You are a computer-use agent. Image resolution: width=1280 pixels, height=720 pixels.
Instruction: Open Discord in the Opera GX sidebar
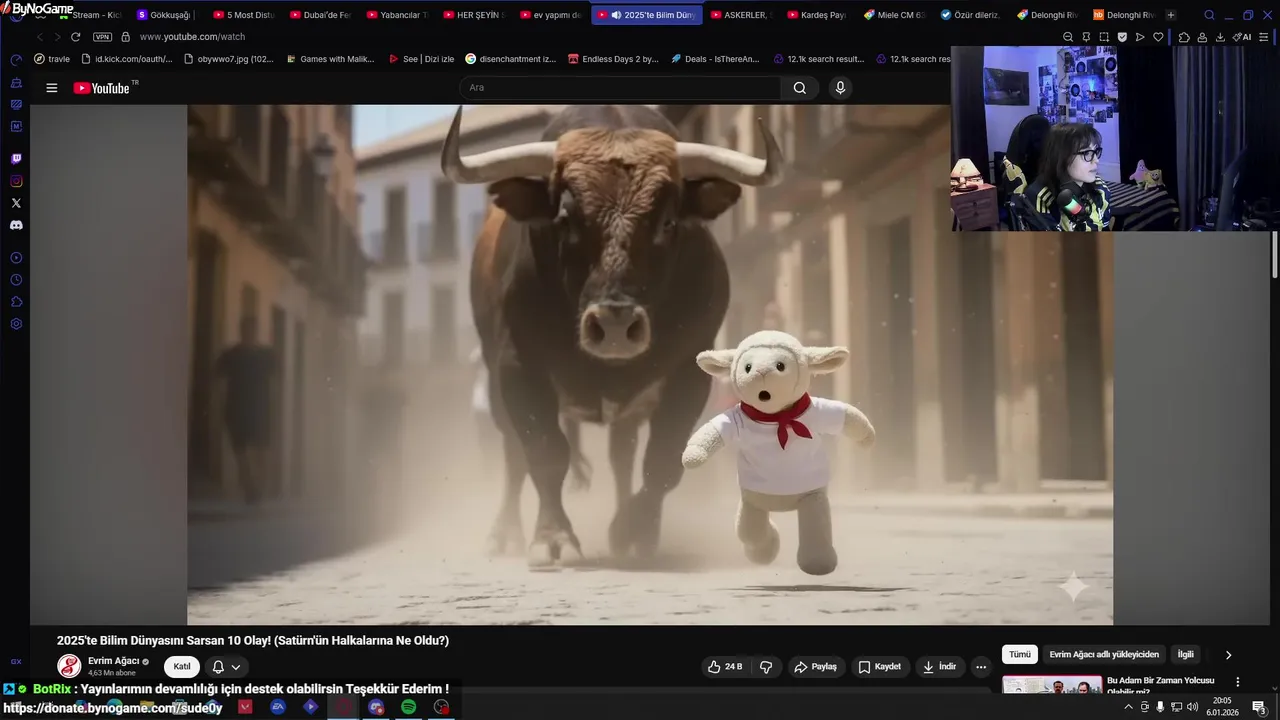(16, 225)
